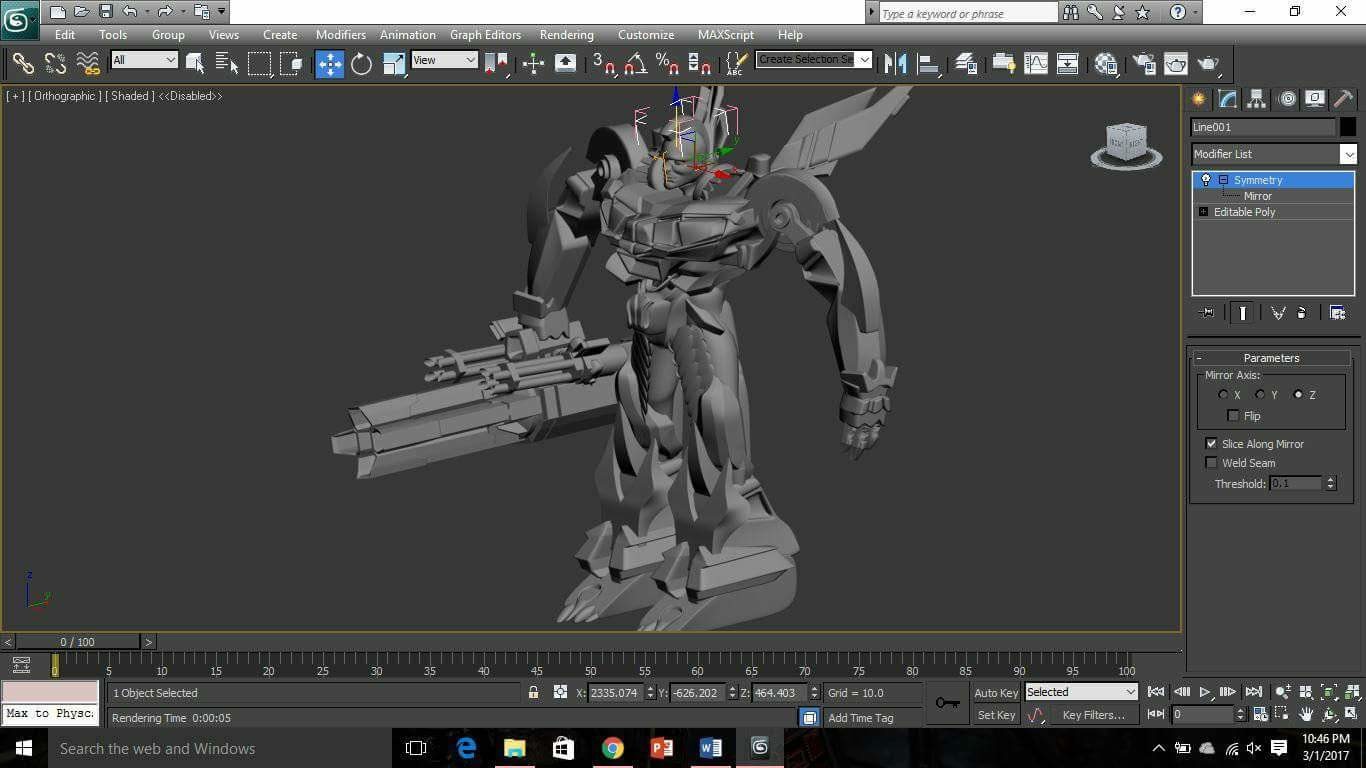The image size is (1366, 768).
Task: Open Render Setup from the main toolbar
Action: [x=1145, y=63]
